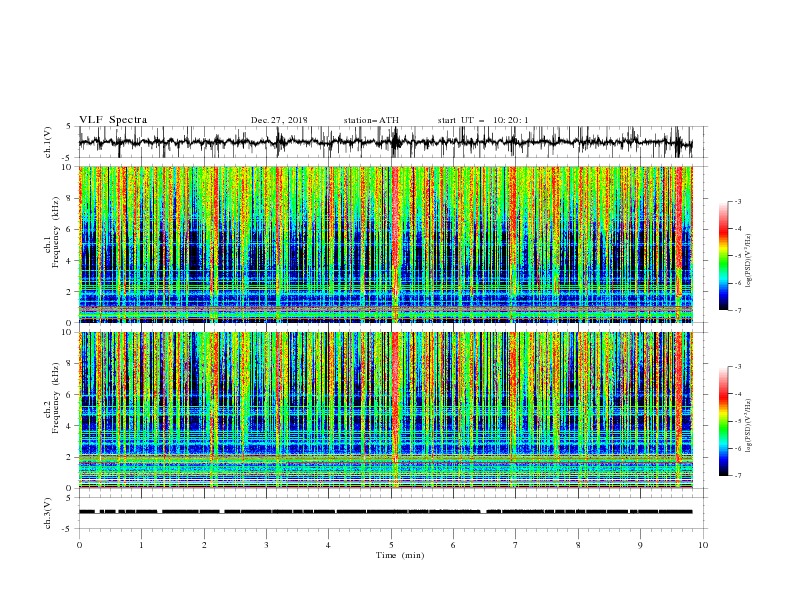792x612 pixels.
Task: Click the upper log(PSD)(V²/Hz) colorbar label
Action: [750, 261]
